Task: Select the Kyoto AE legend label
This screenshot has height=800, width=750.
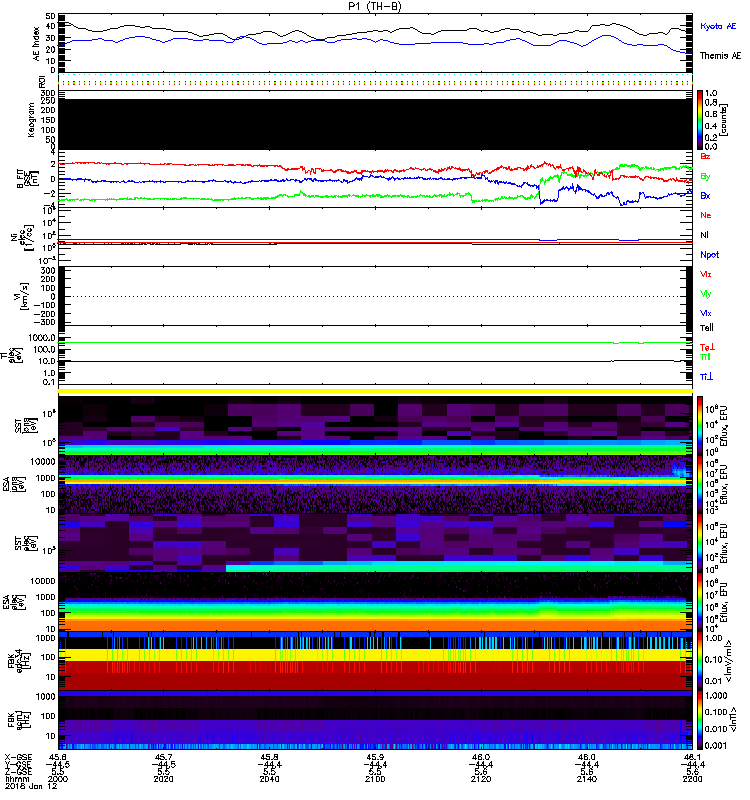Action: (718, 26)
